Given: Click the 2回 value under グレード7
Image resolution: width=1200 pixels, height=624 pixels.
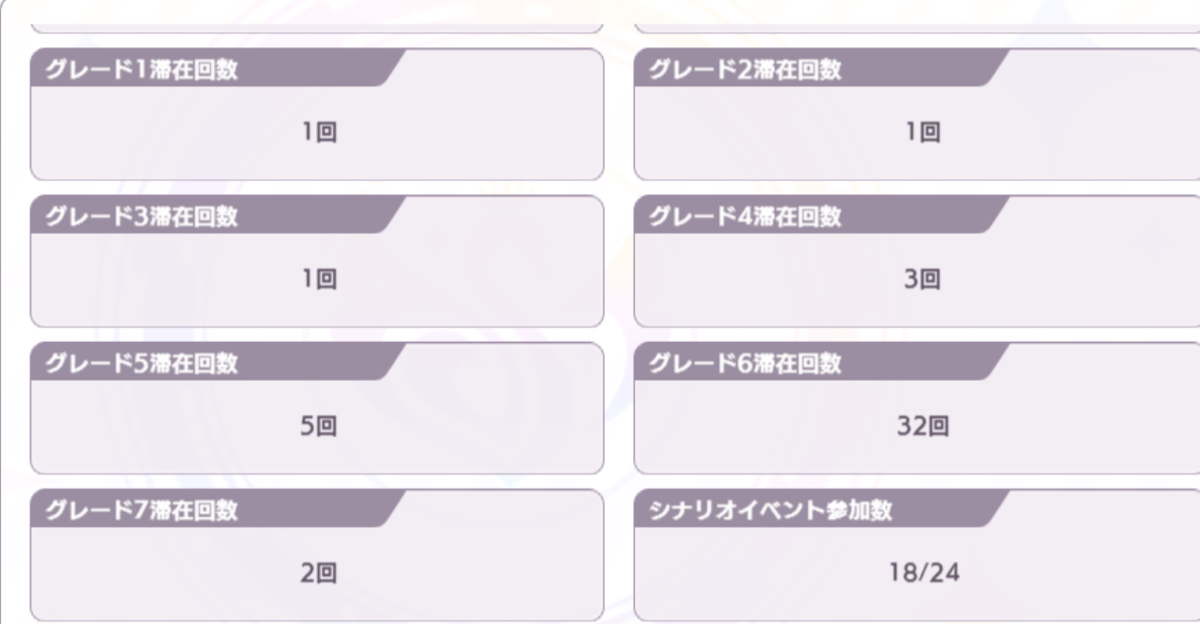Looking at the screenshot, I should (x=319, y=574).
